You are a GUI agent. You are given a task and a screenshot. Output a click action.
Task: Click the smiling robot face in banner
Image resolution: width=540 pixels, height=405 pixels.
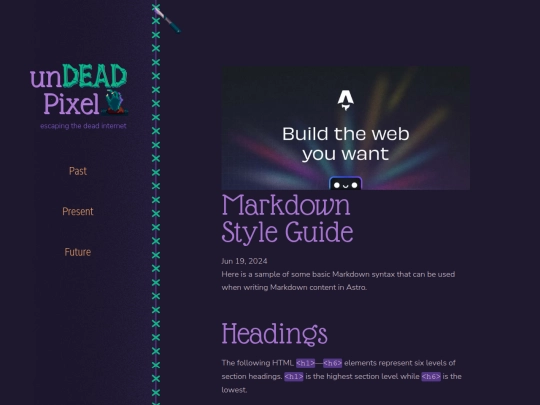tap(345, 183)
